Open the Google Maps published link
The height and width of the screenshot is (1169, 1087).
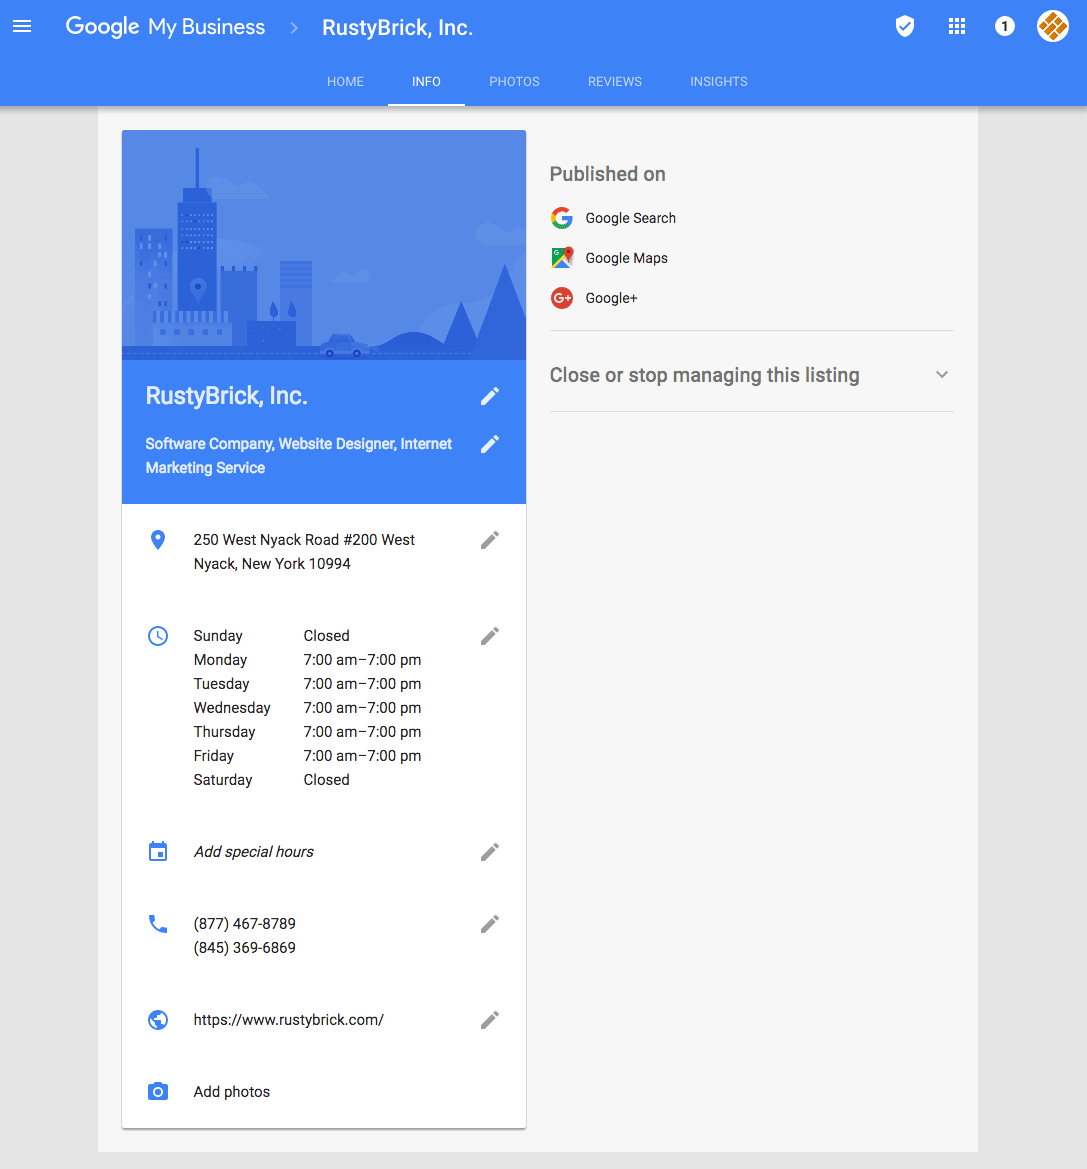point(626,258)
